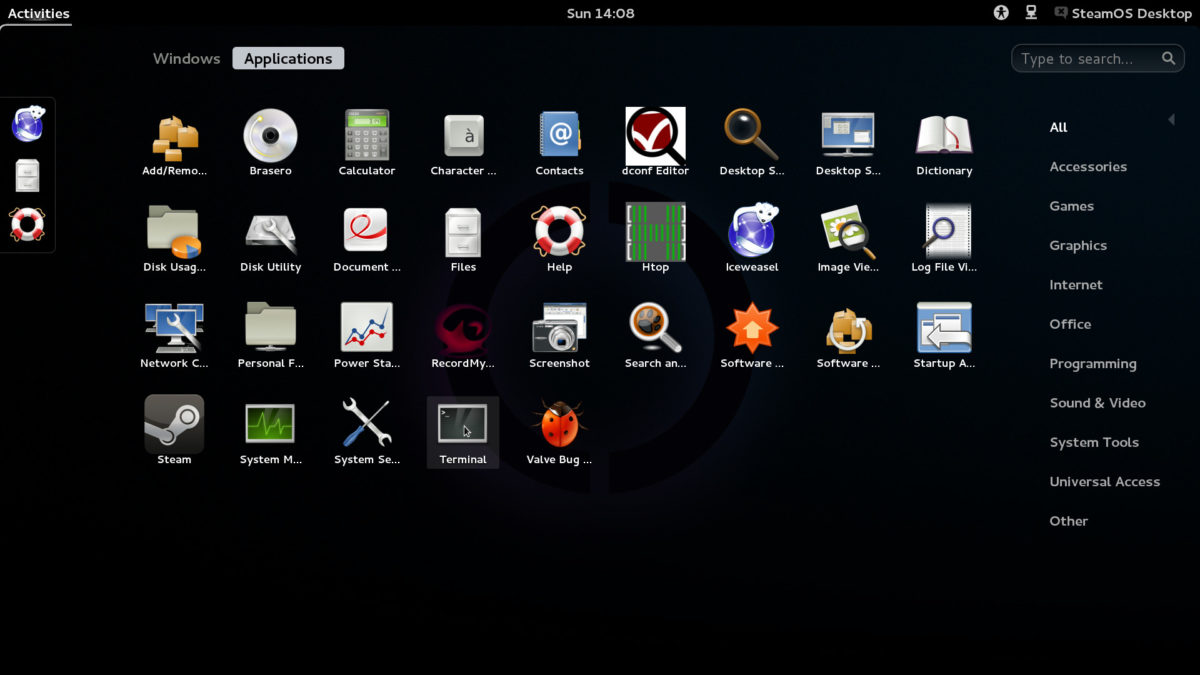This screenshot has width=1200, height=675.
Task: Select the Applications tab
Action: 288,58
